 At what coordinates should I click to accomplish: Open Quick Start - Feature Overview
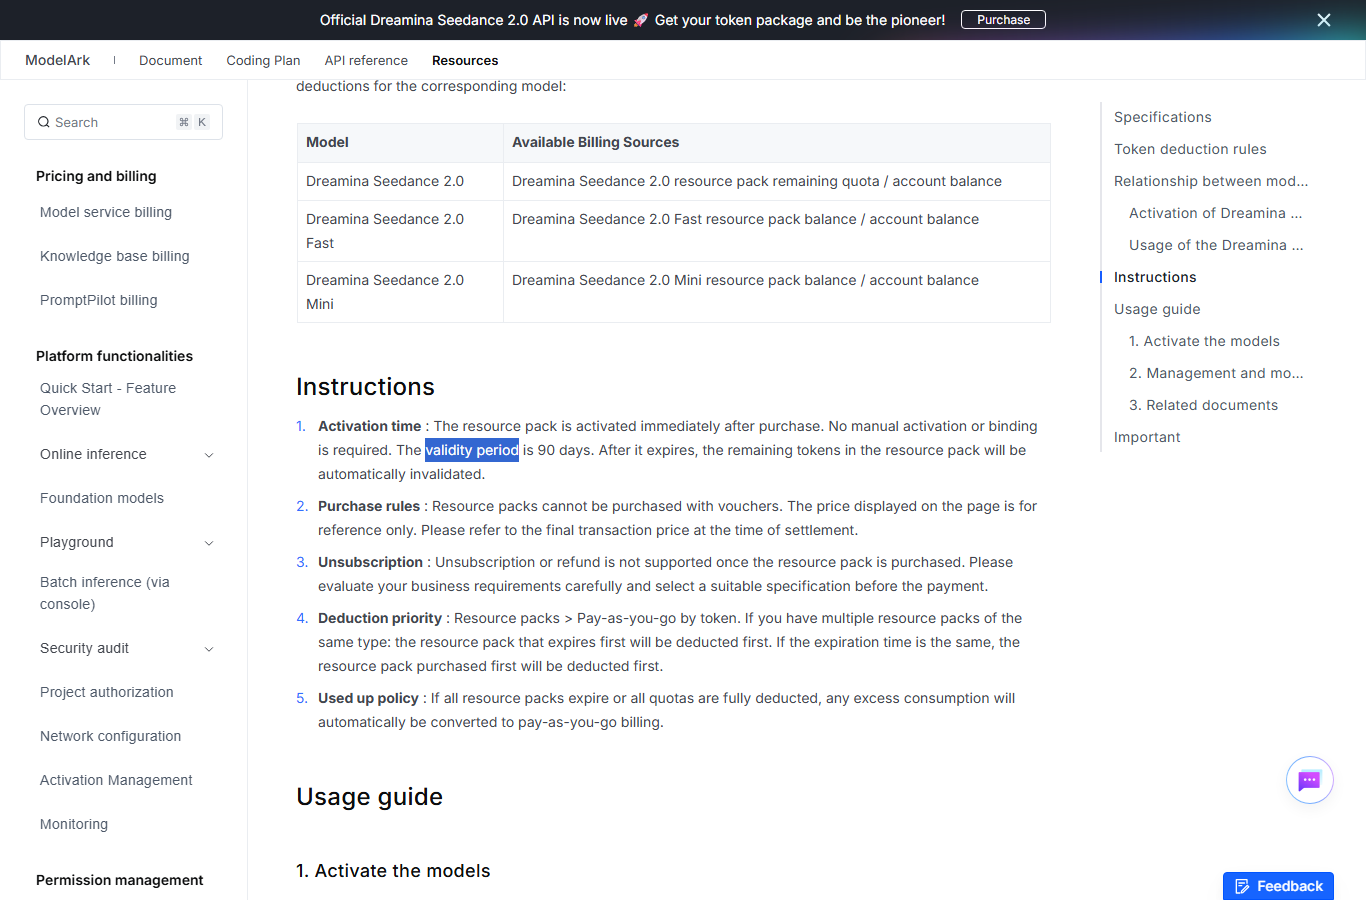108,399
